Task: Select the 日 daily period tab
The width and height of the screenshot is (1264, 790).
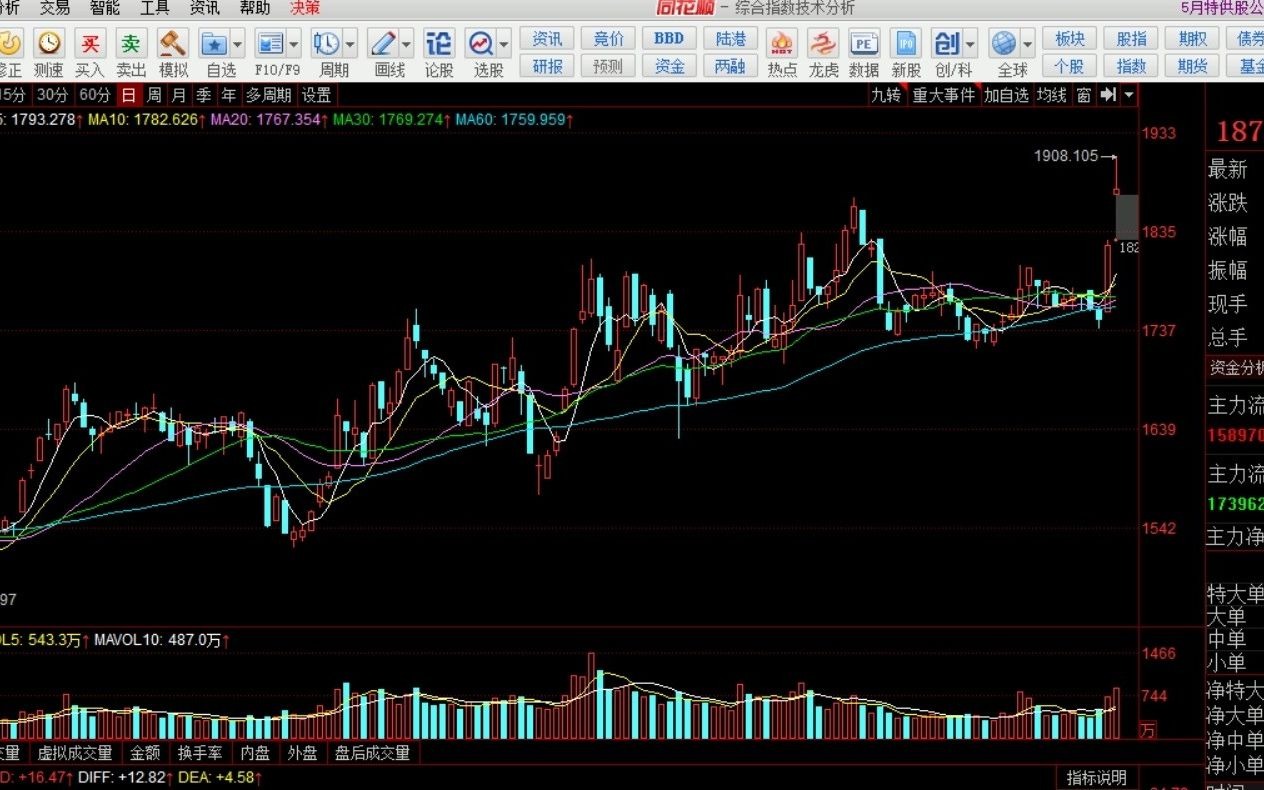Action: tap(128, 95)
